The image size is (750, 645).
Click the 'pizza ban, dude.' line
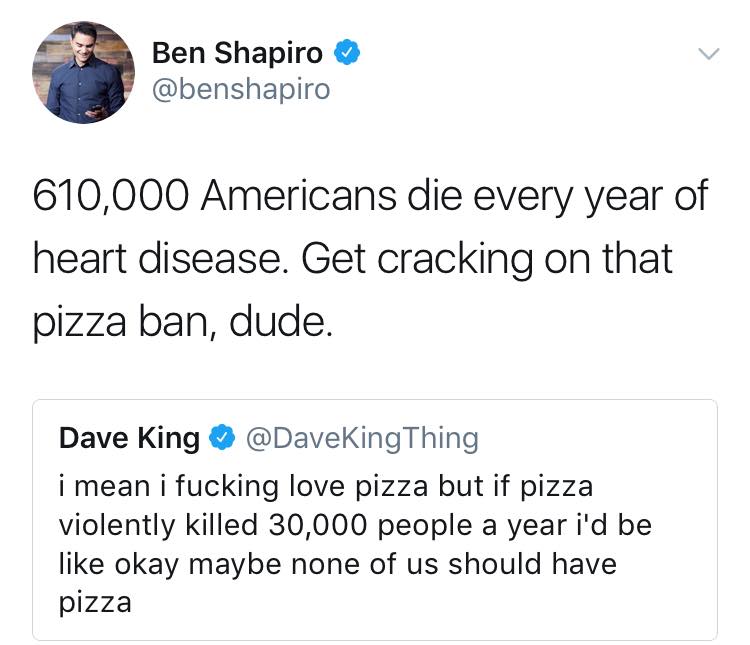coord(182,322)
